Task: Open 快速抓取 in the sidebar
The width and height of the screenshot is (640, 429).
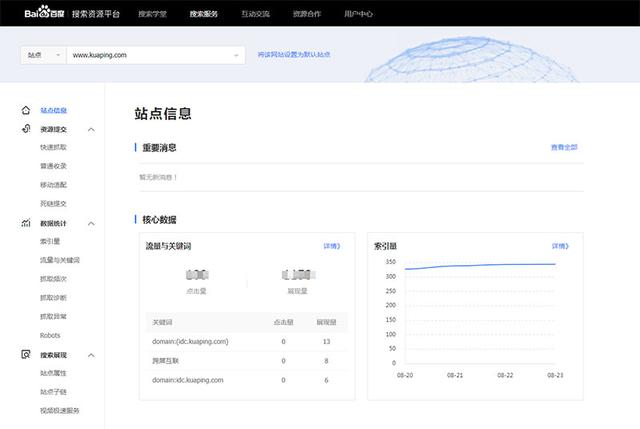Action: [53, 147]
